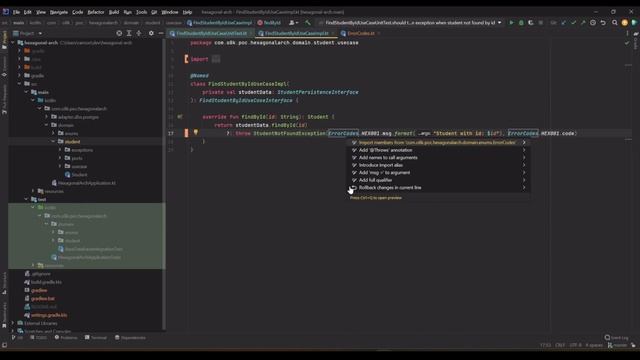The height and width of the screenshot is (360, 640).
Task: Open the Problems tool window
Action: [x=66, y=338]
